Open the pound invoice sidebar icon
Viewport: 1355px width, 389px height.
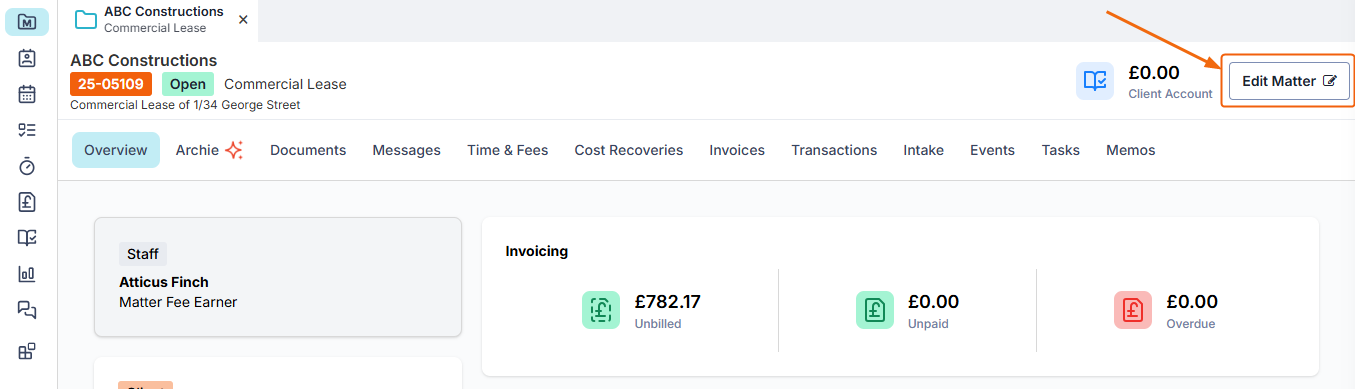coord(27,202)
